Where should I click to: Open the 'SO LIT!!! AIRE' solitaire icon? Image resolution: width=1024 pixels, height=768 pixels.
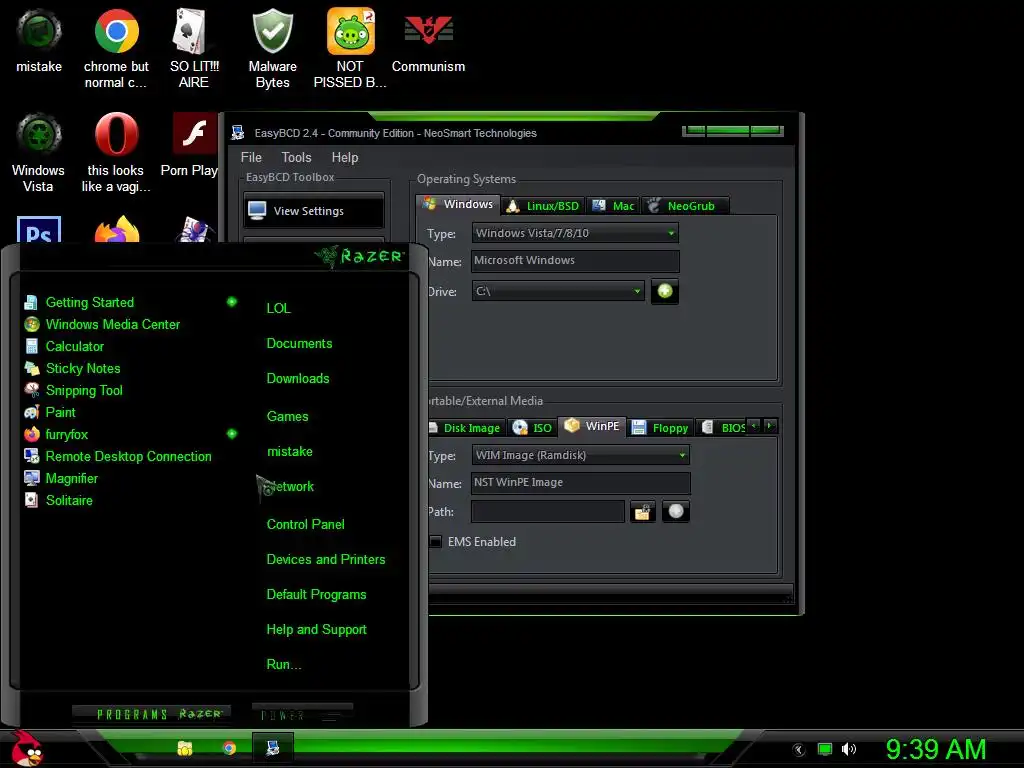pos(193,48)
